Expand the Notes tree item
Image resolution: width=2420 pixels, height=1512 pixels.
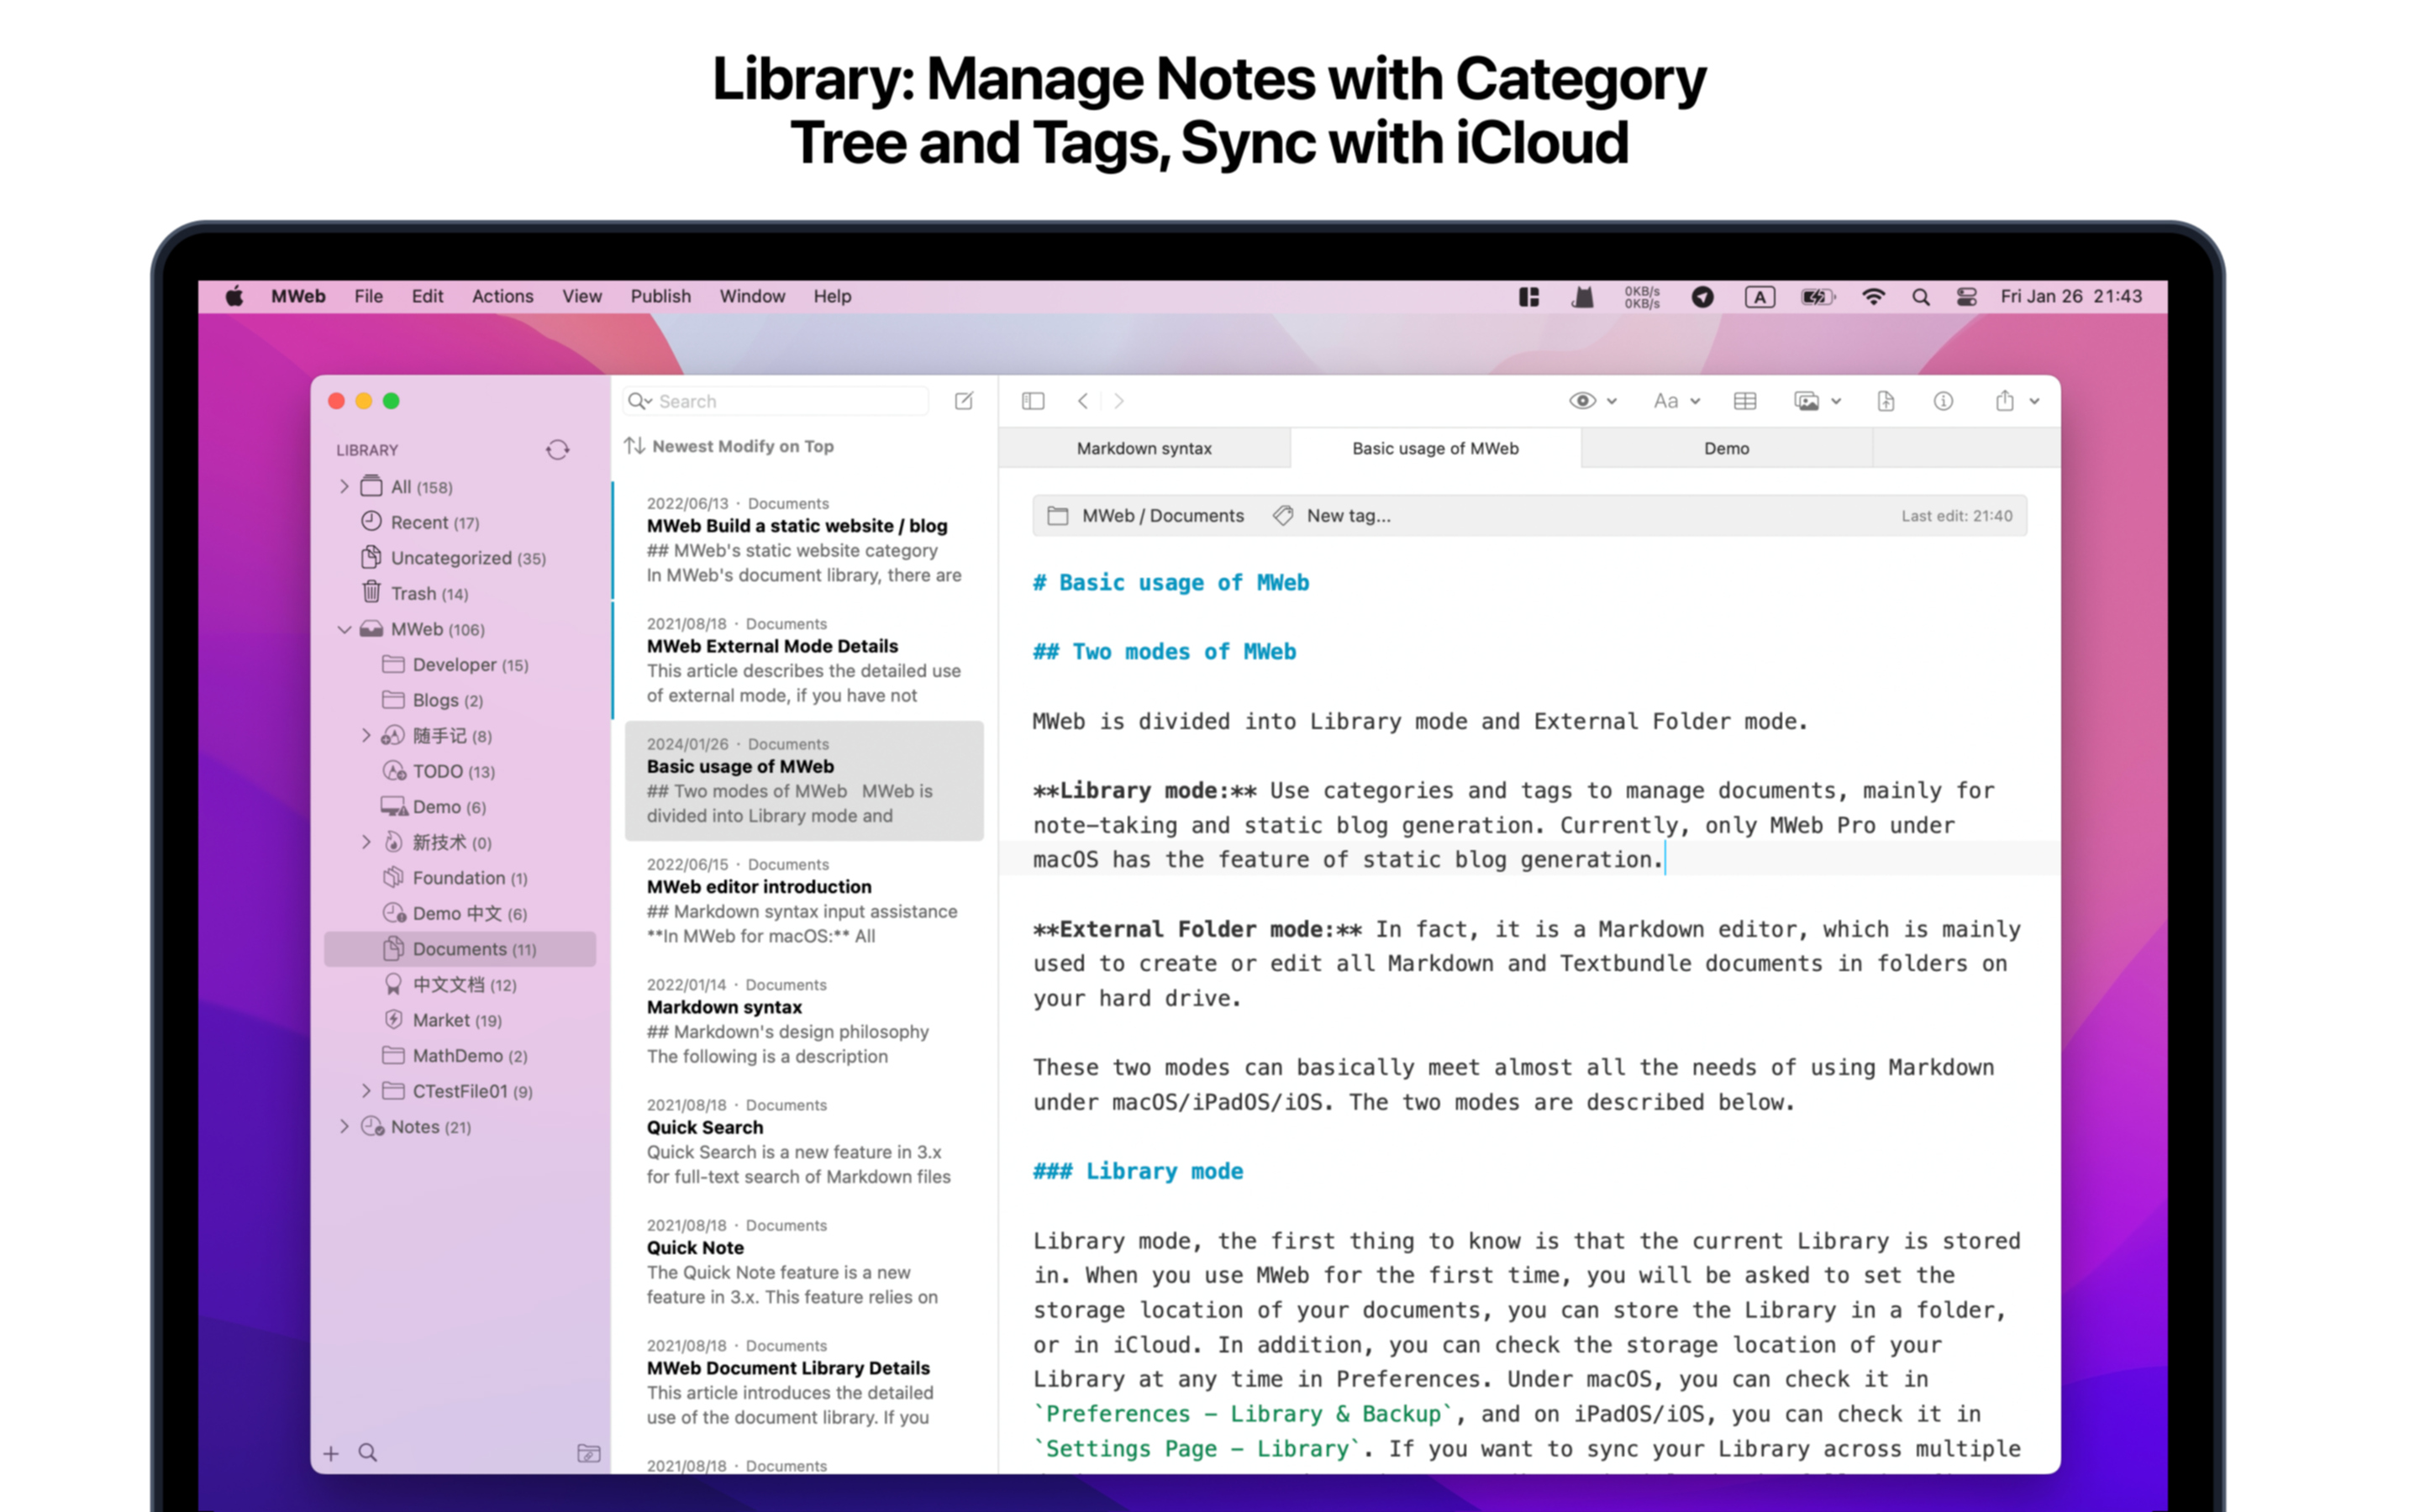click(x=345, y=1126)
